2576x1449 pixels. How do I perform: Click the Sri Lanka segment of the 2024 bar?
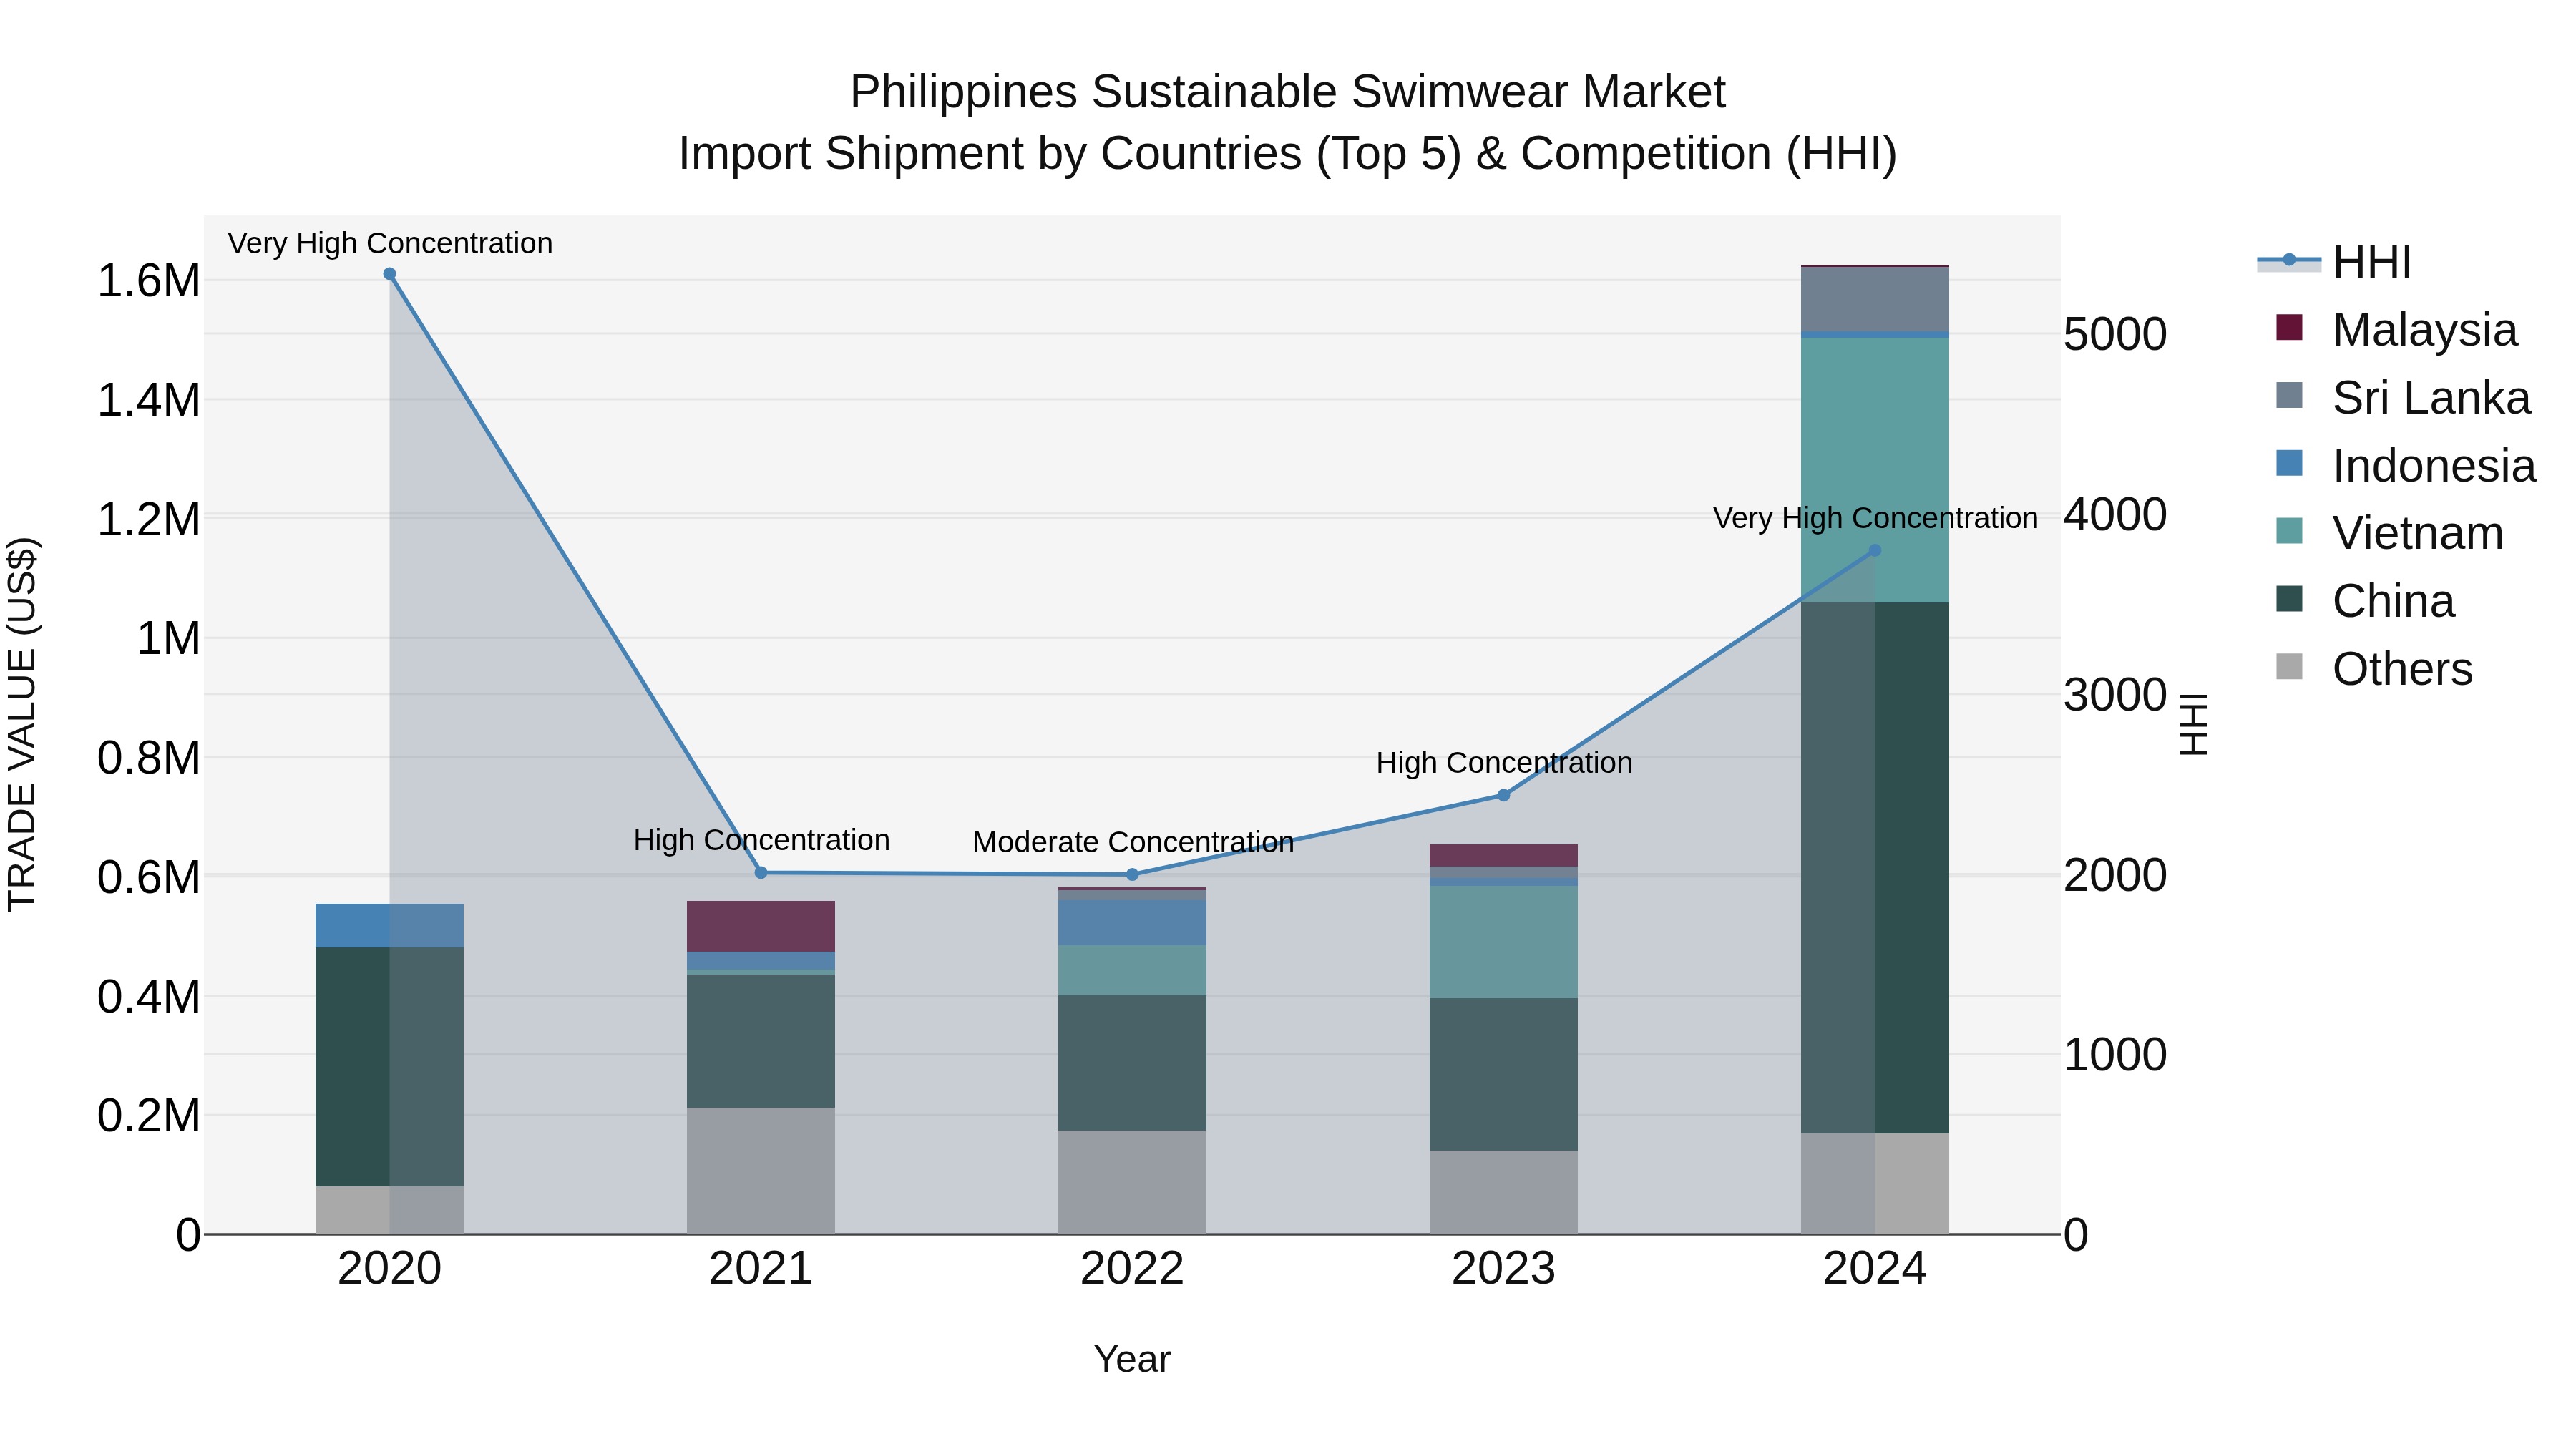[x=1875, y=299]
